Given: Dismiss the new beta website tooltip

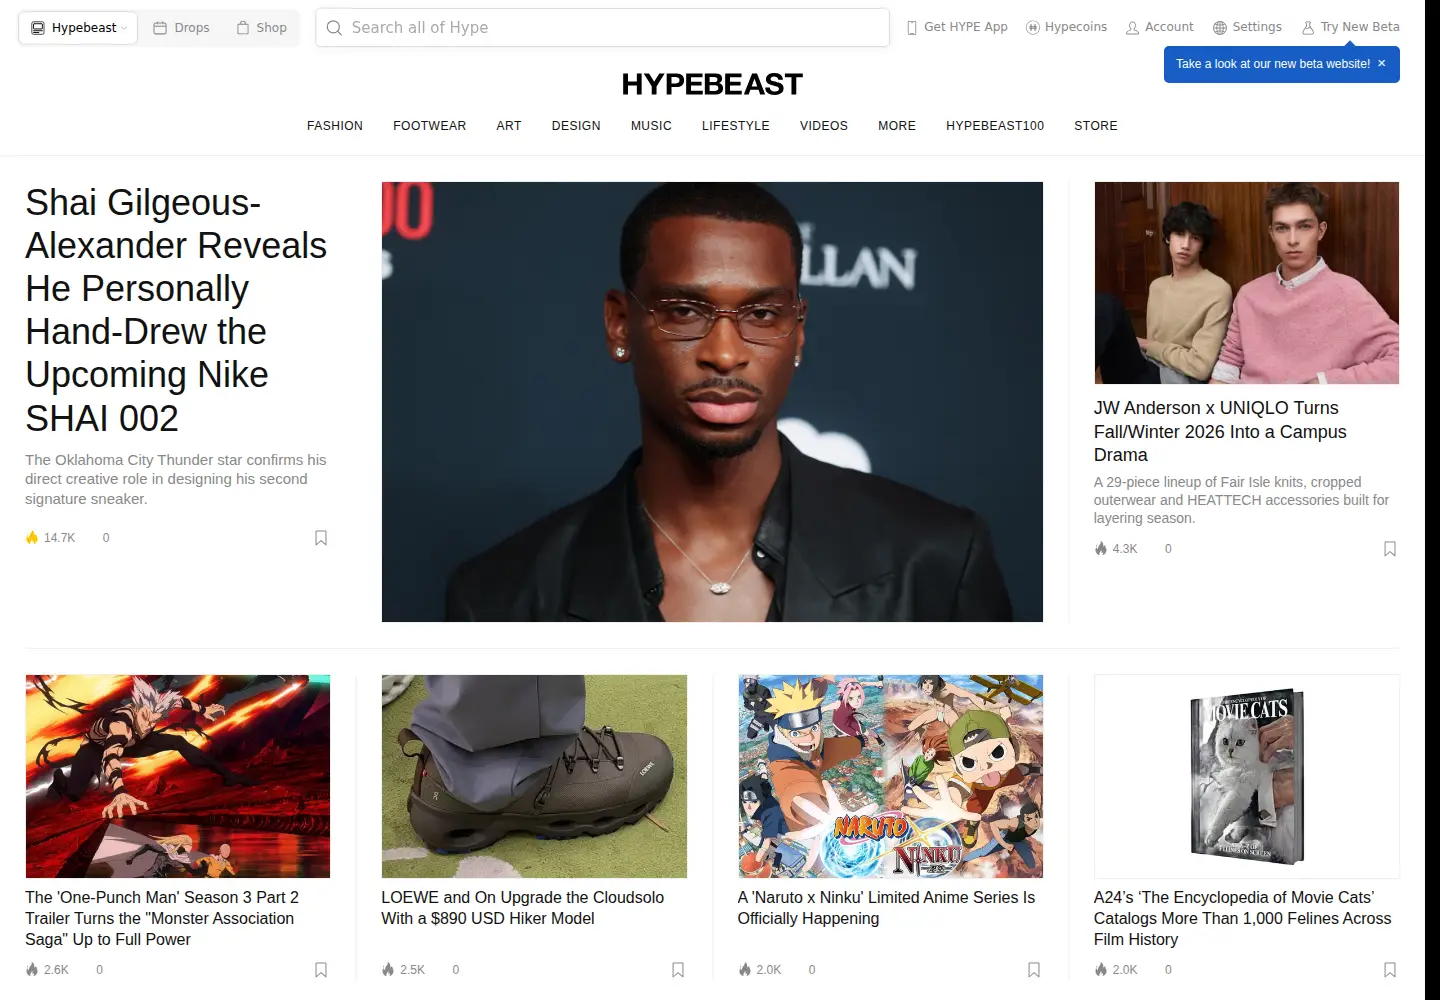Looking at the screenshot, I should coord(1382,63).
